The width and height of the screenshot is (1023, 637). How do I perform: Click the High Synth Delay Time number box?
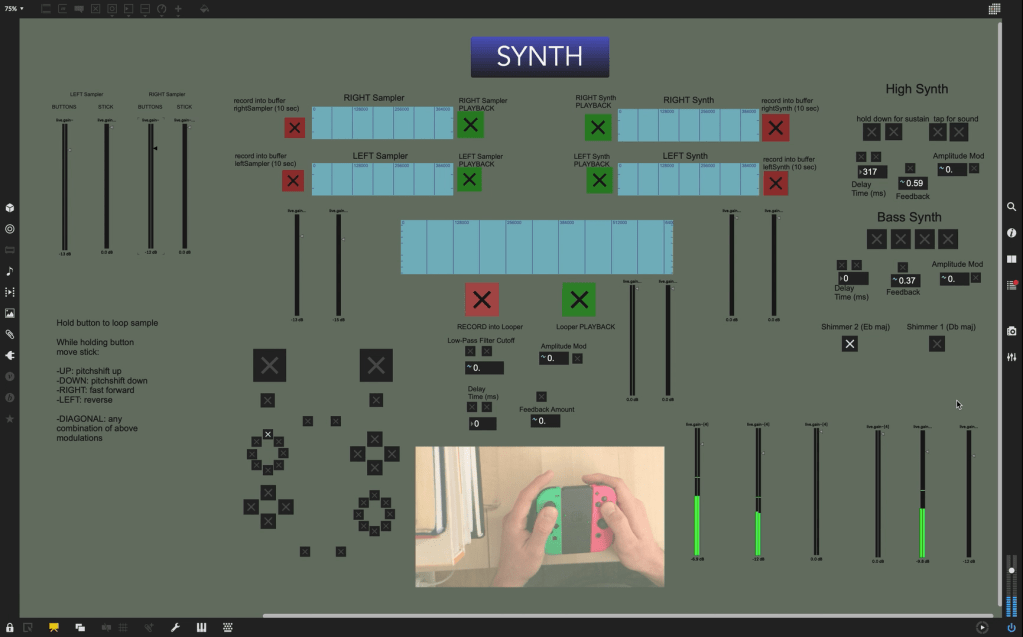point(872,172)
